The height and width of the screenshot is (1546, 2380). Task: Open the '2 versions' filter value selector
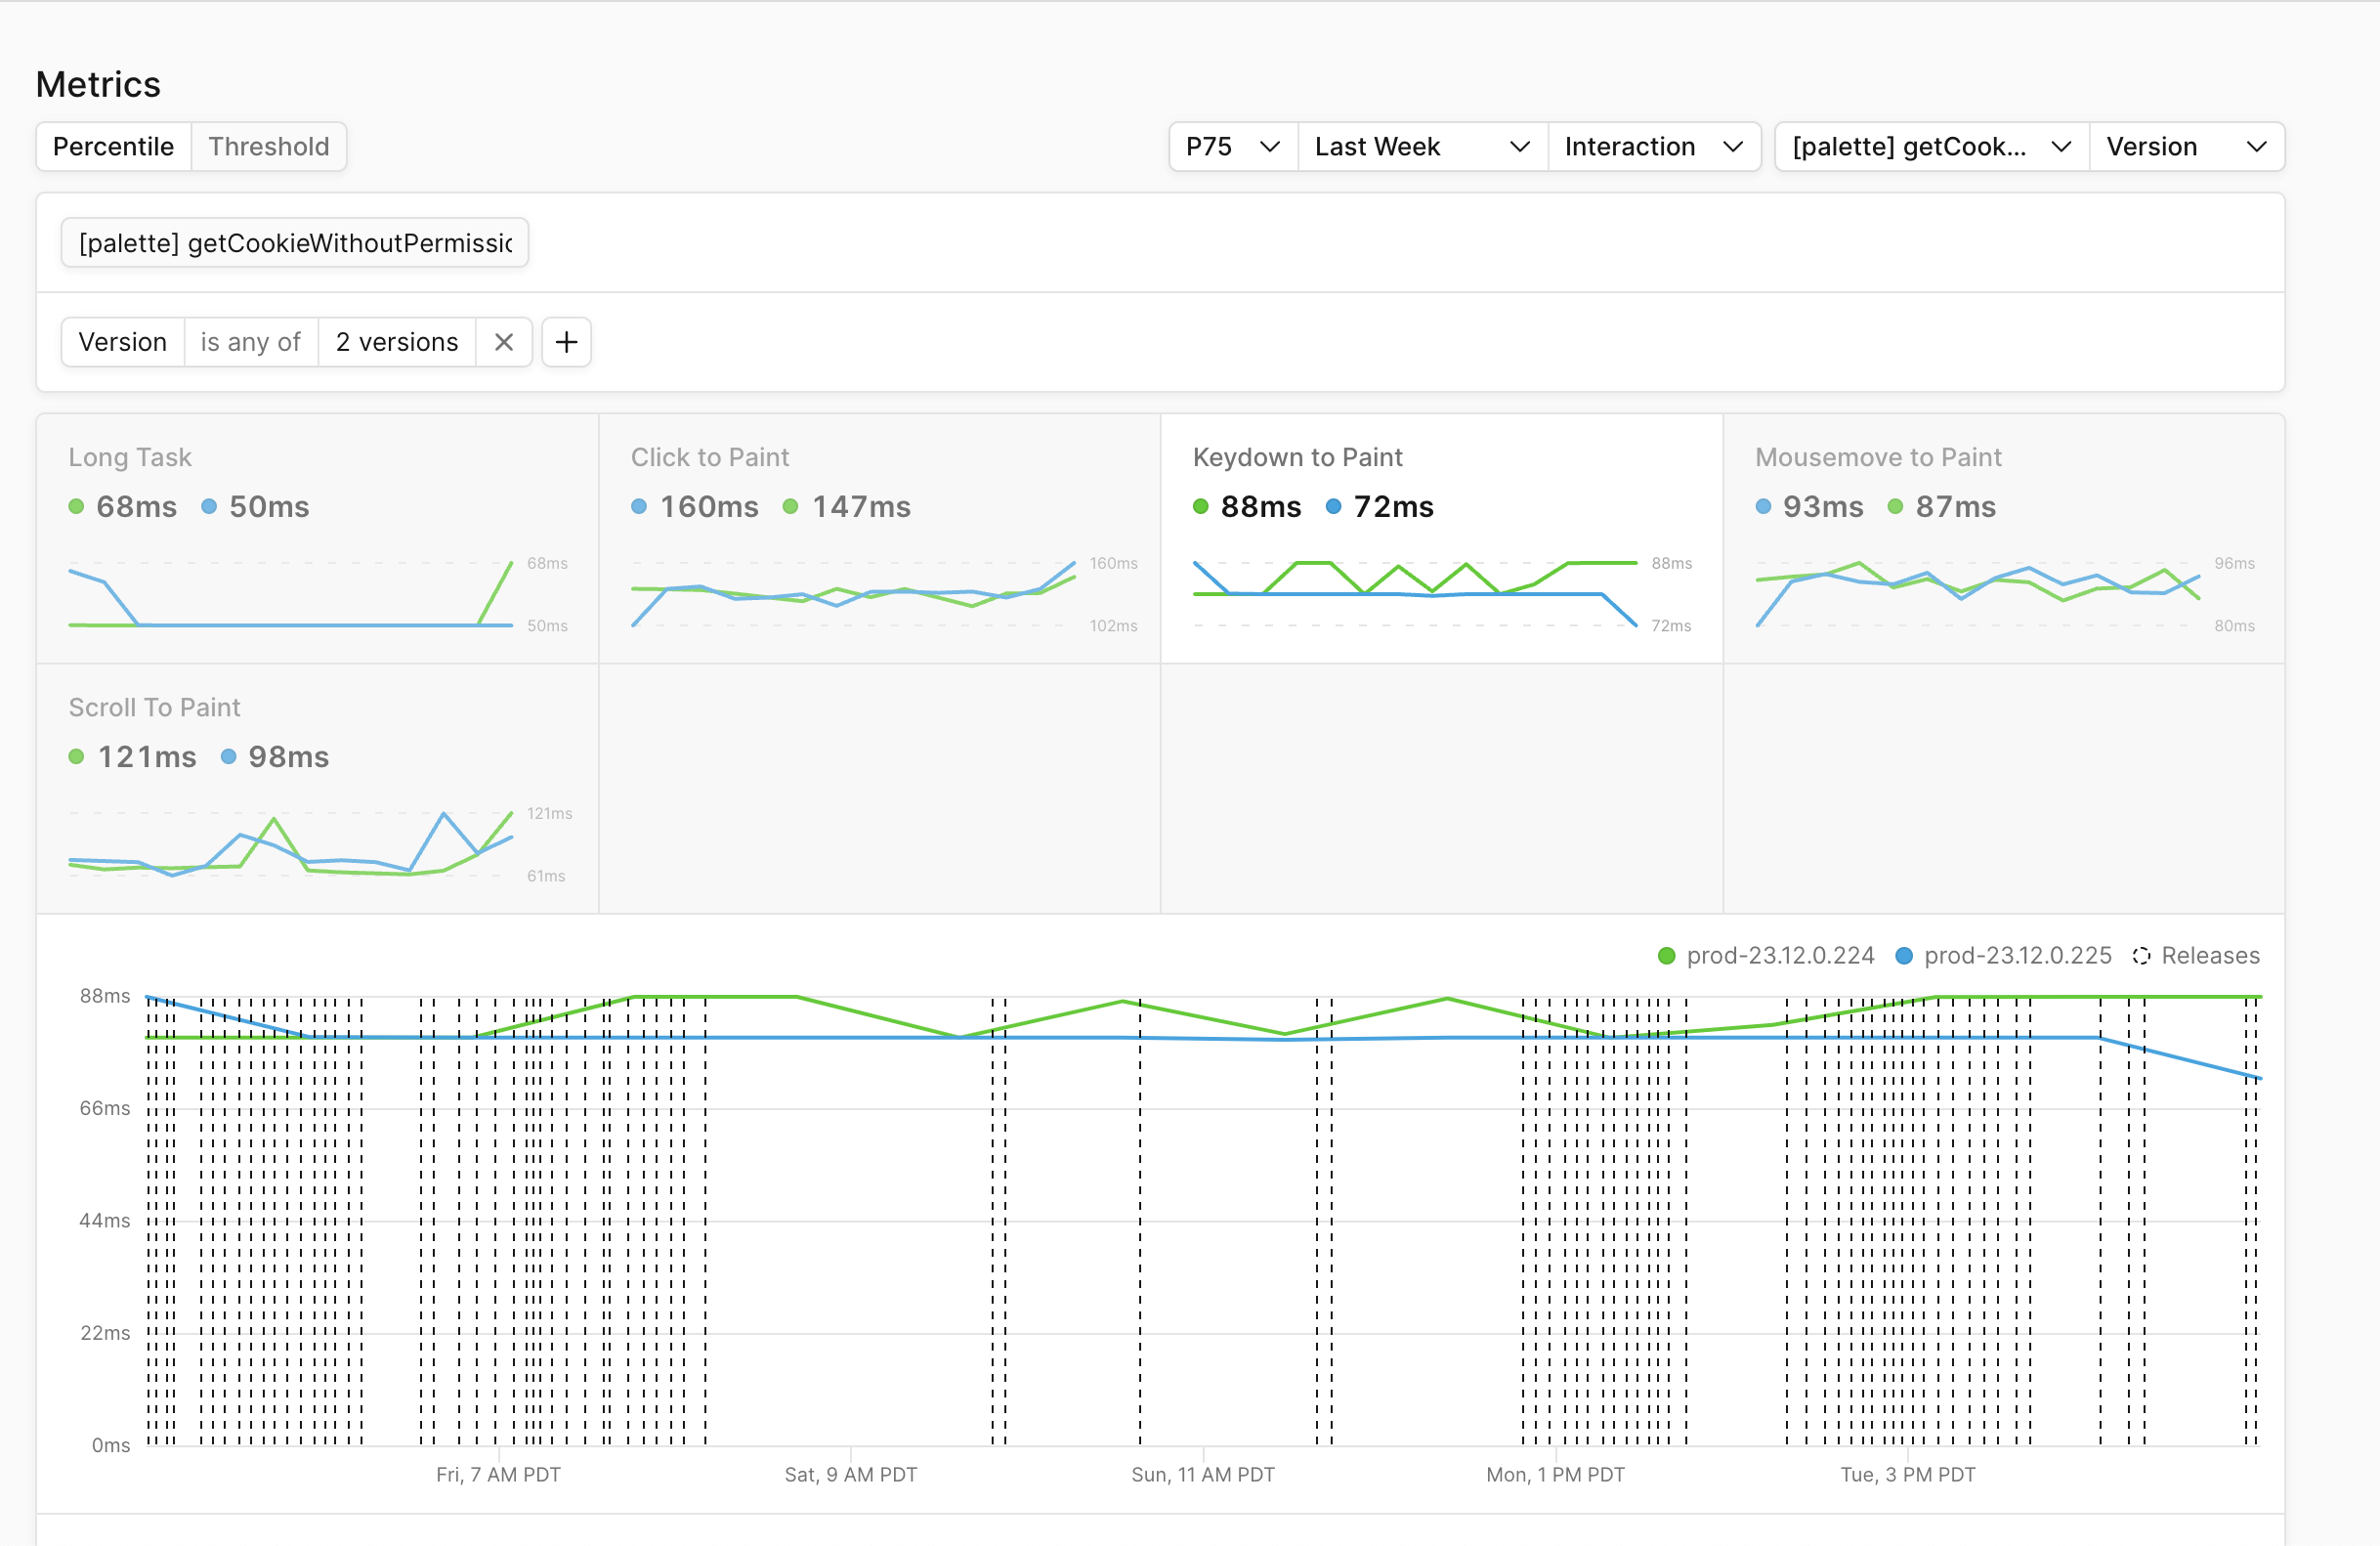point(397,342)
